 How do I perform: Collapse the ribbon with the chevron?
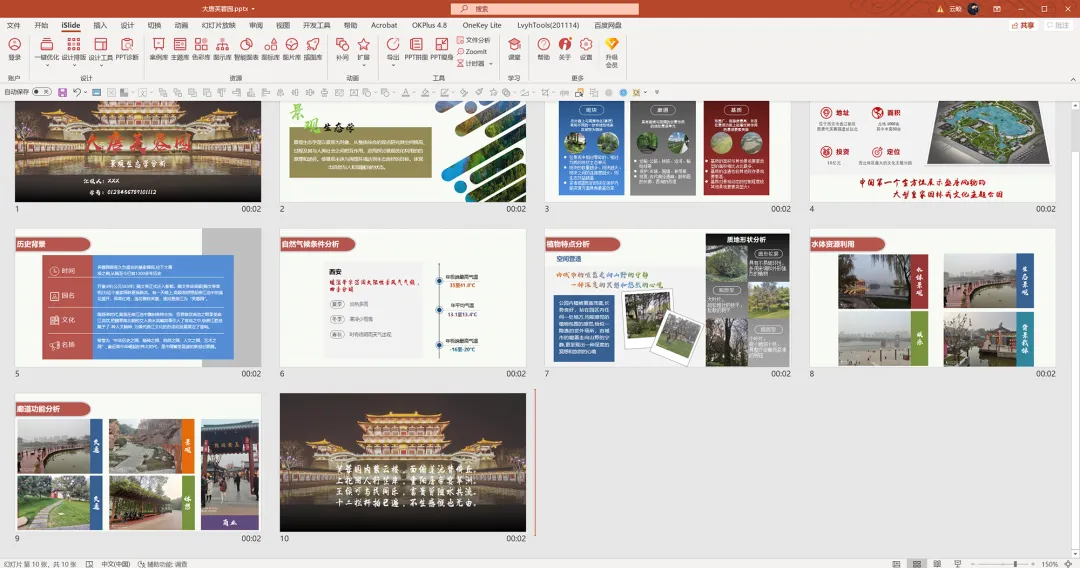pos(1072,78)
